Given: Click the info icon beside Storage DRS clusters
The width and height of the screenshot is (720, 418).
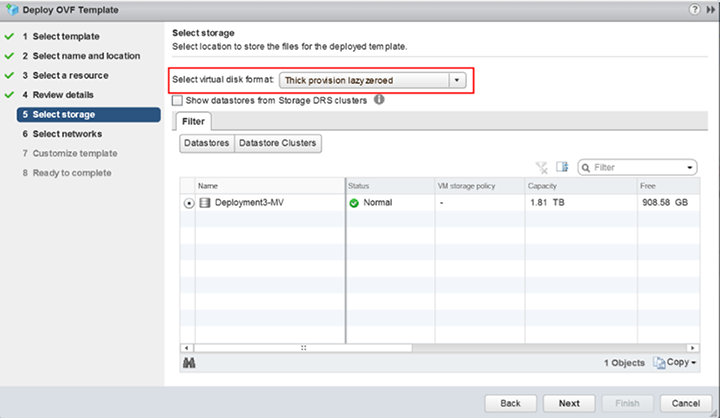Looking at the screenshot, I should point(379,100).
